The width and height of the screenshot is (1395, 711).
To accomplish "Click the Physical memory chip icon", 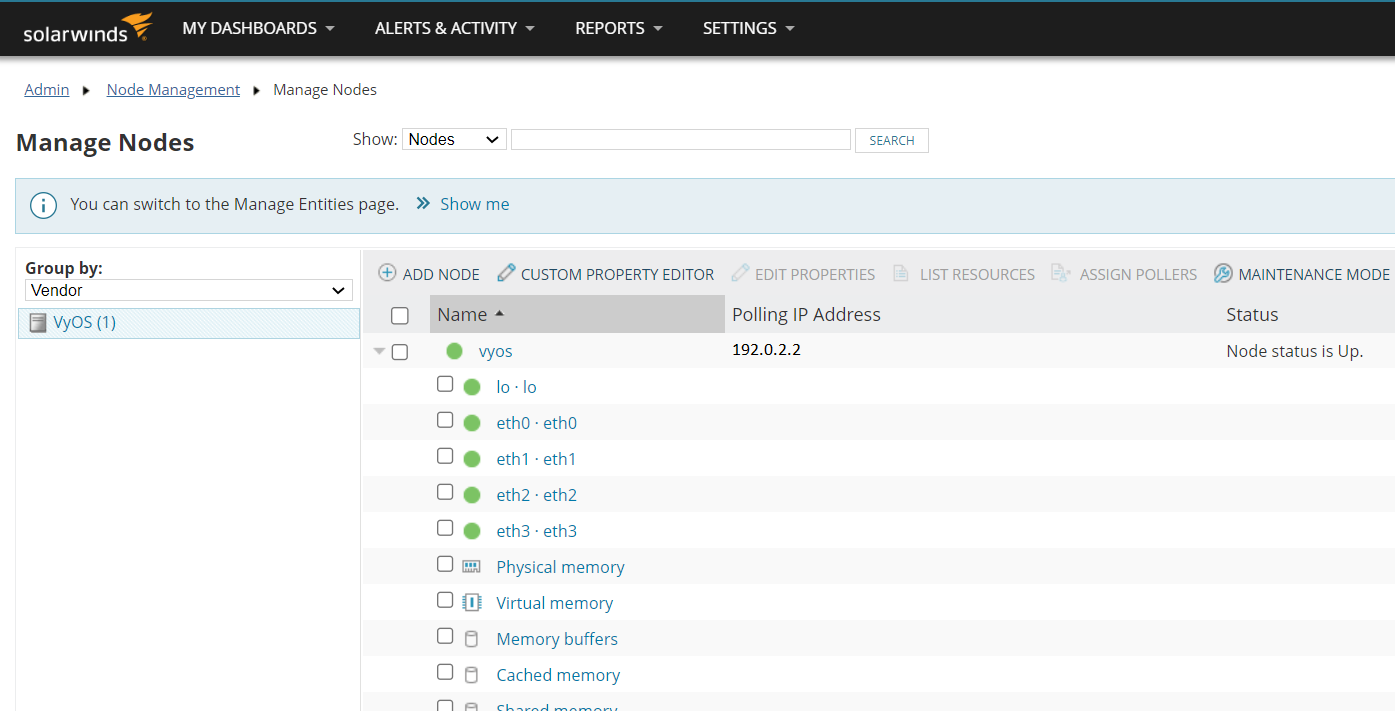I will (471, 566).
